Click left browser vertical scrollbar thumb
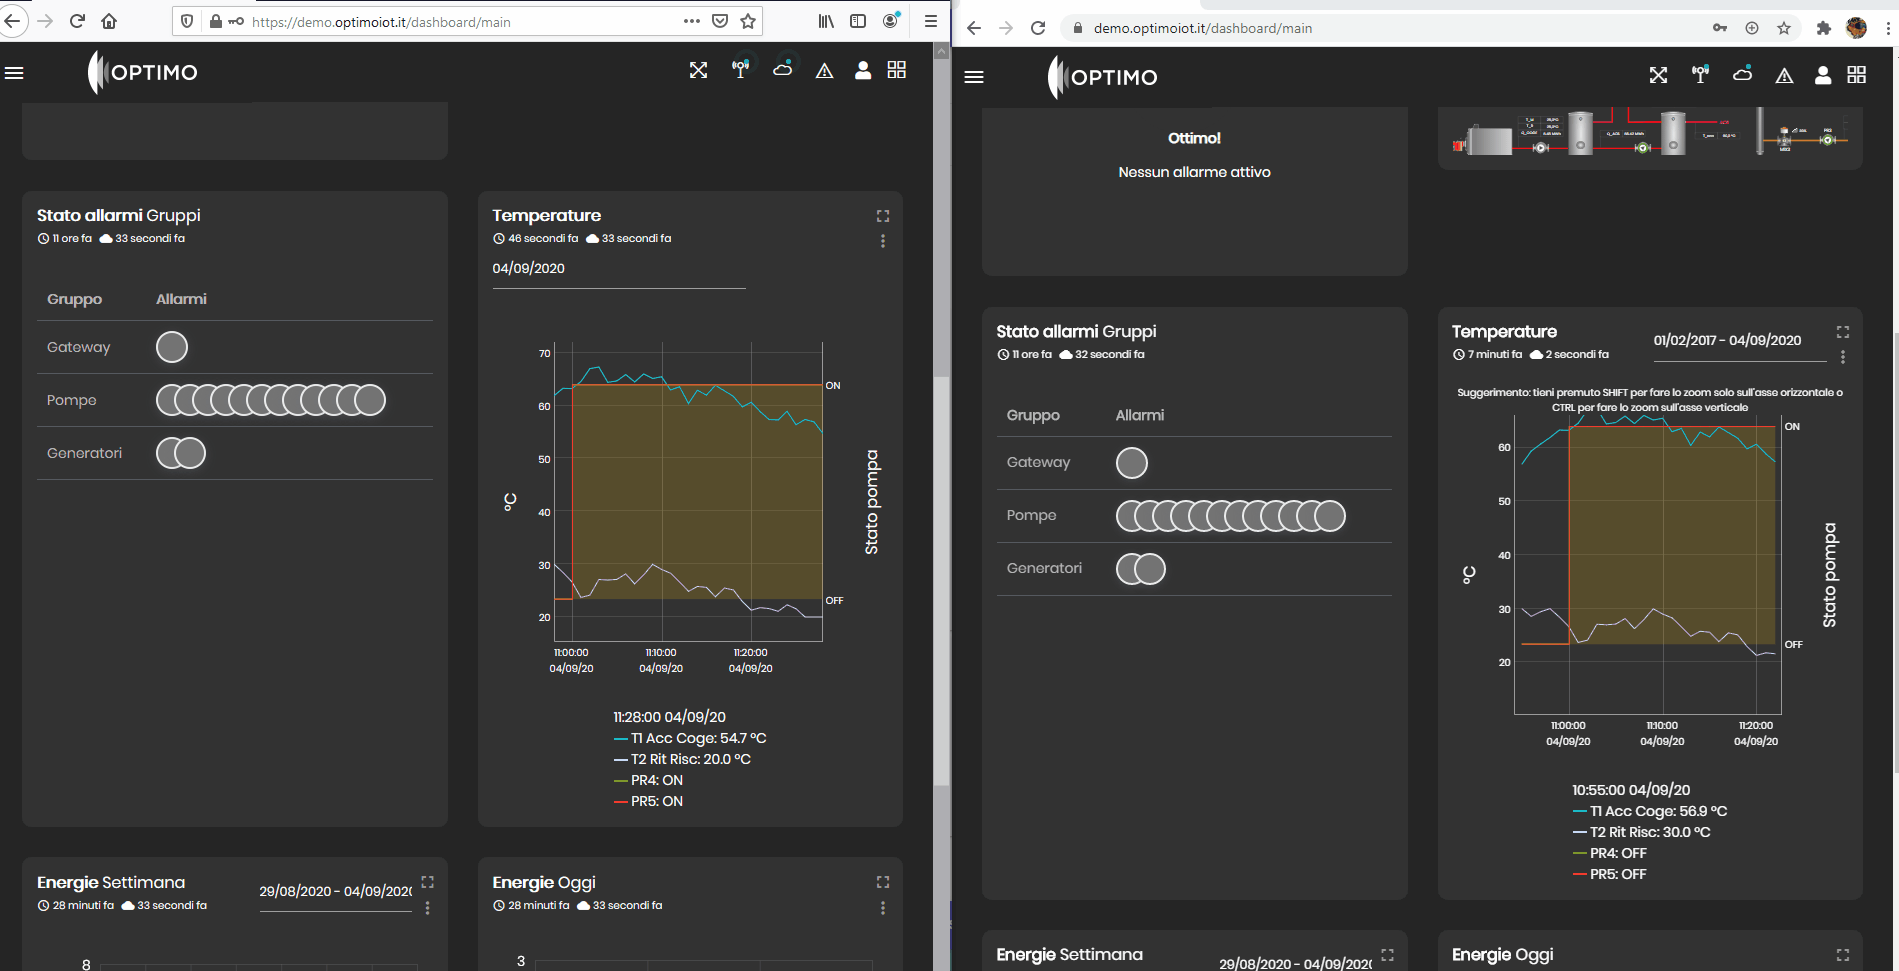The image size is (1899, 971). (942, 580)
